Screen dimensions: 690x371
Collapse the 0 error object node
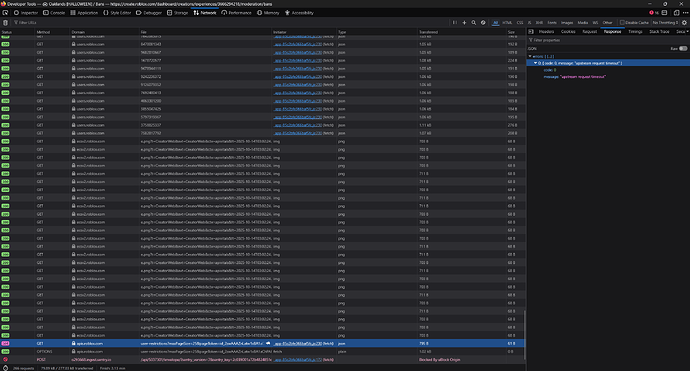tap(536, 63)
